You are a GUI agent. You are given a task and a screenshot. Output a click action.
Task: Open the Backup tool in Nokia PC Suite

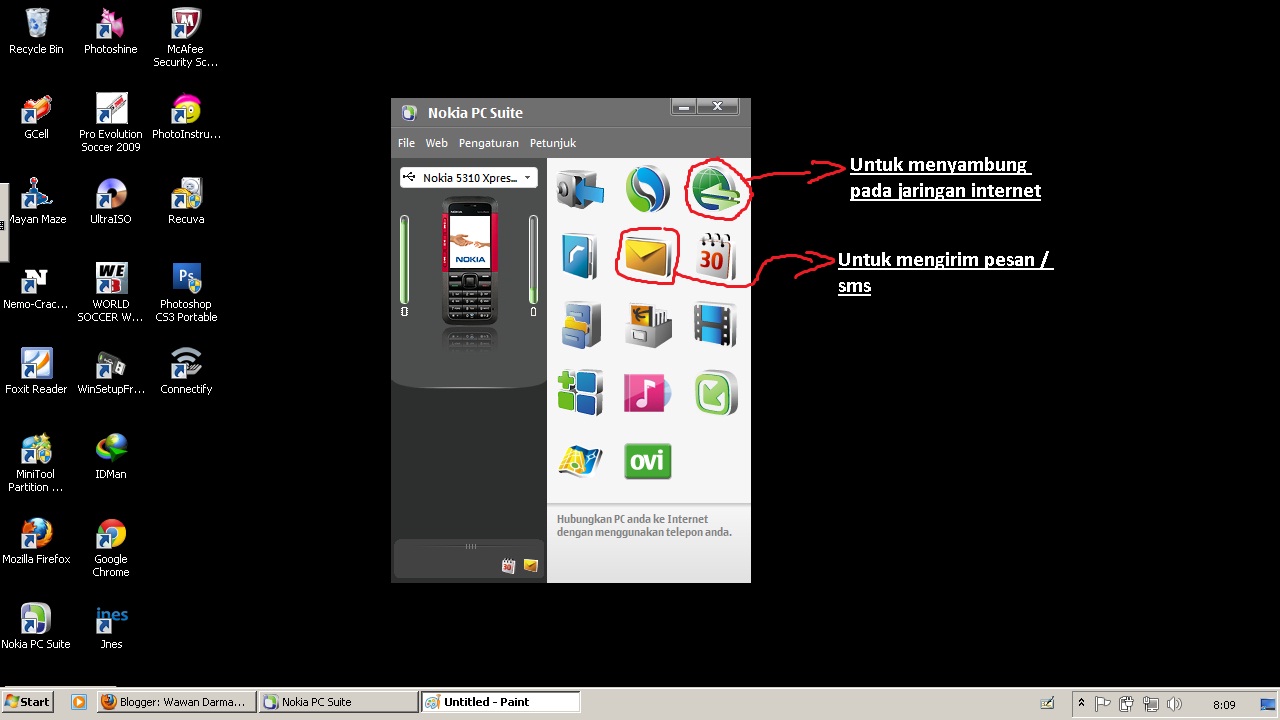pos(580,187)
